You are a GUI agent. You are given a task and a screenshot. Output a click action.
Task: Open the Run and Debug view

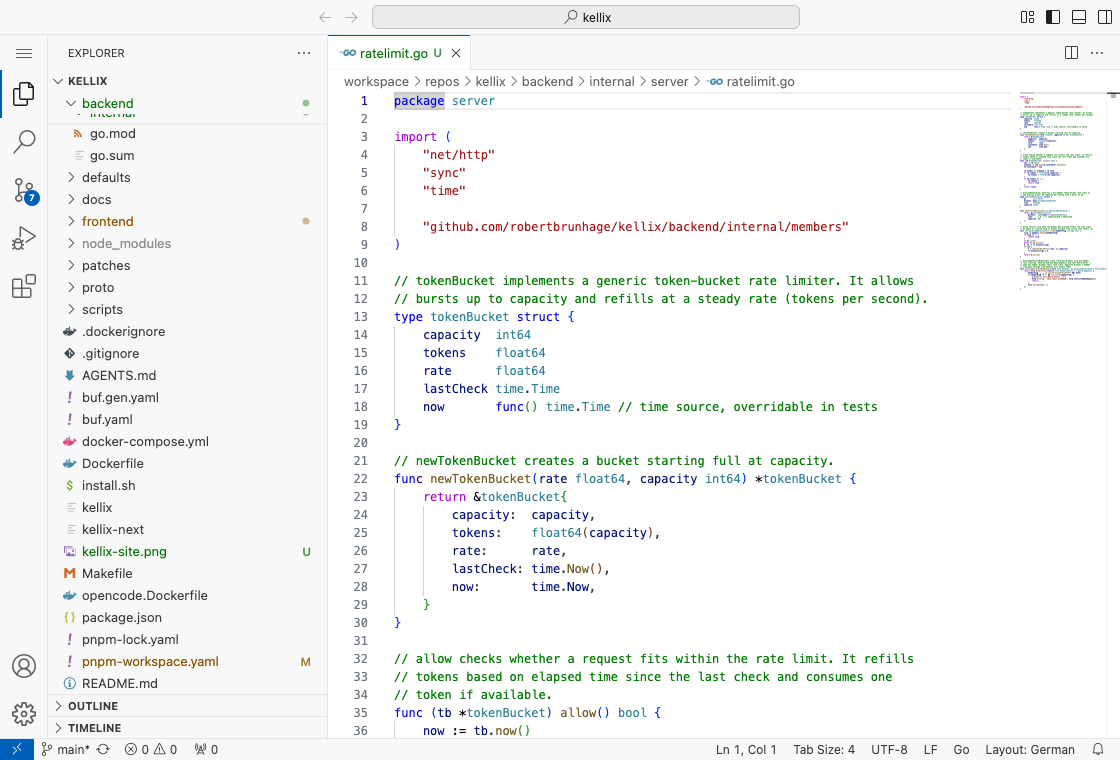(24, 238)
